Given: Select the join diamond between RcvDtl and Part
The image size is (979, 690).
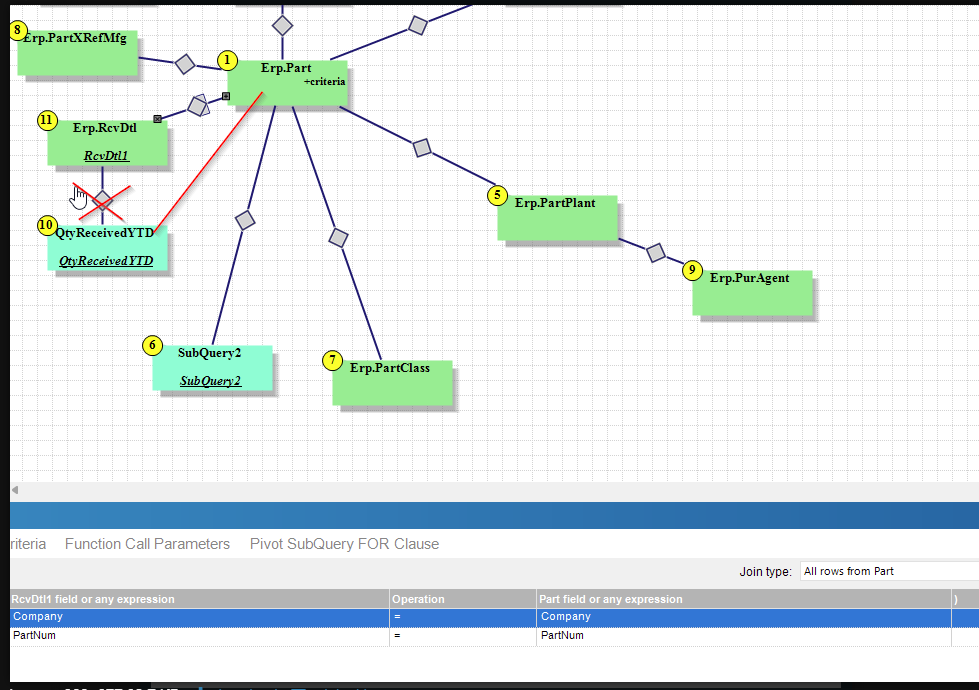Looking at the screenshot, I should (199, 106).
